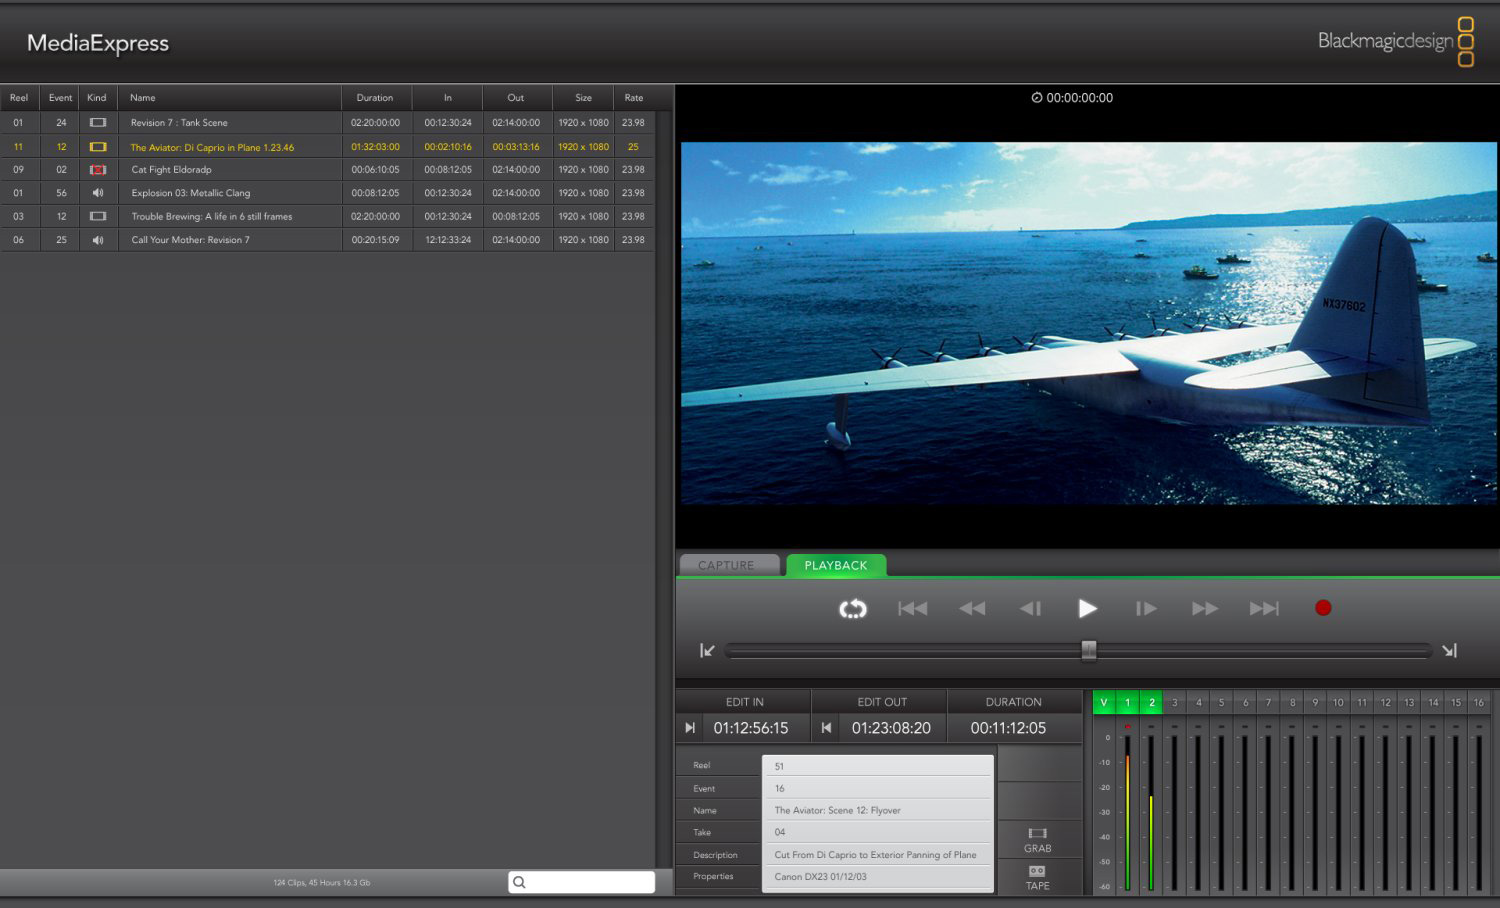Mark Edit In point button
The width and height of the screenshot is (1500, 908).
point(689,728)
